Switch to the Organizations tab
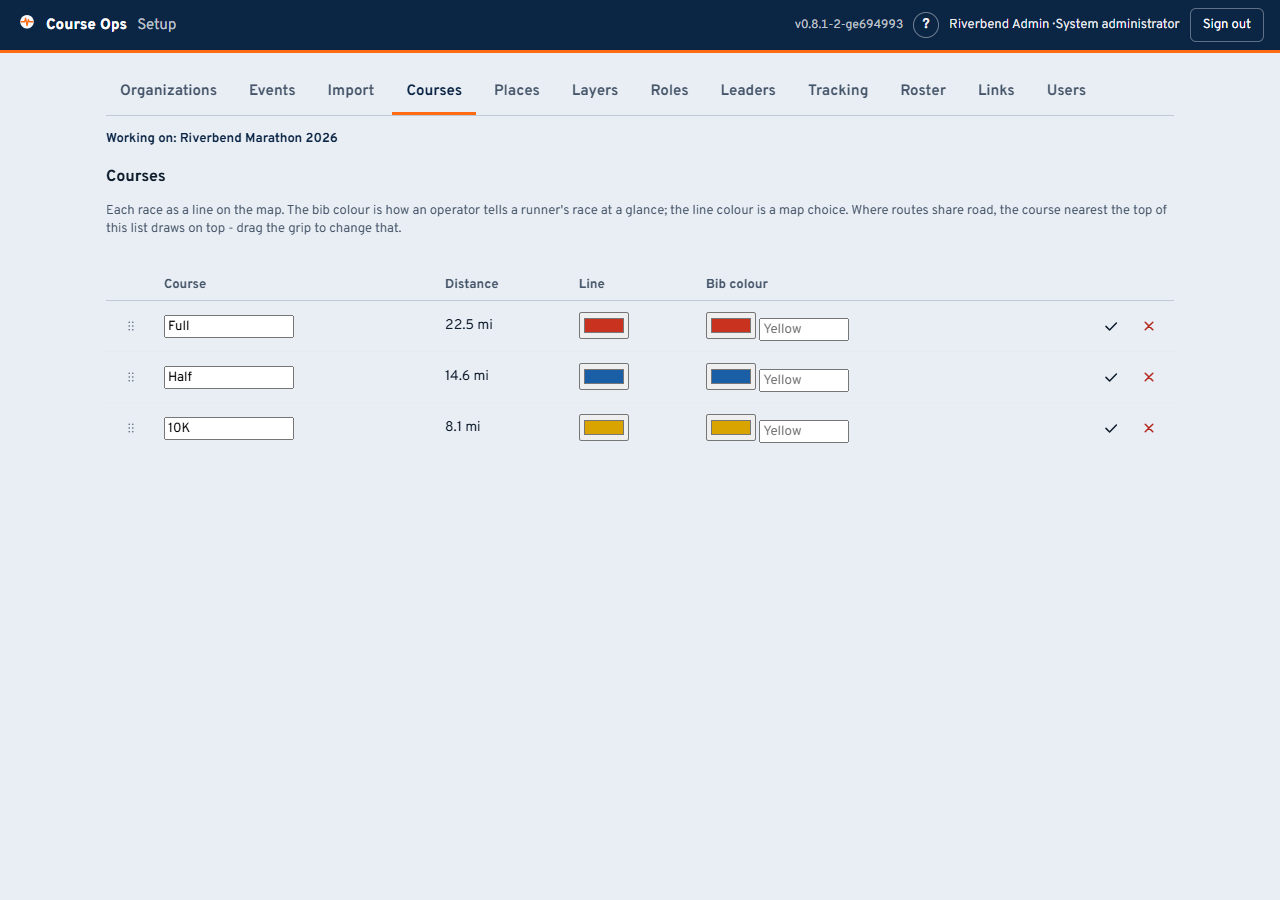The image size is (1280, 900). point(168,90)
